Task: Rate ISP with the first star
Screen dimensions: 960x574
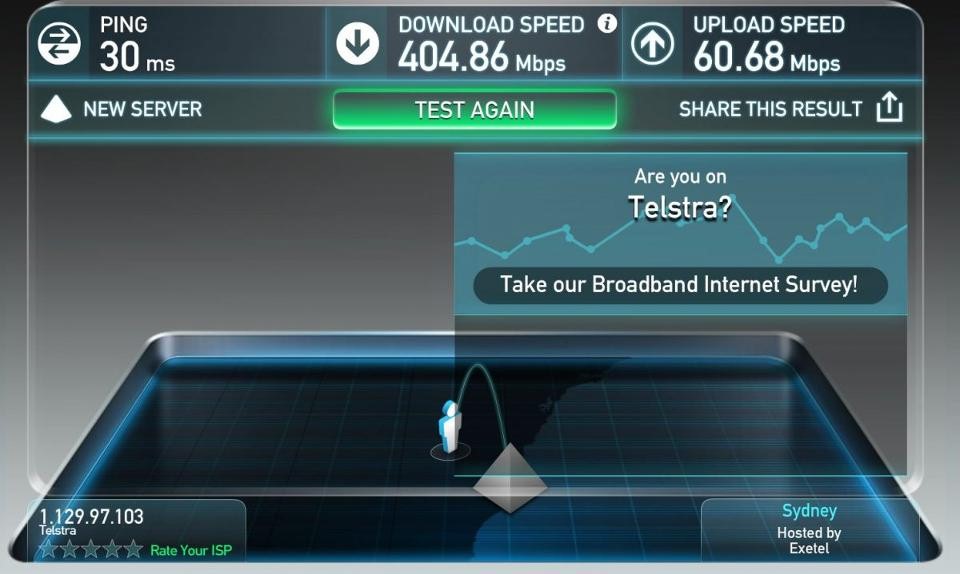Action: coord(48,549)
